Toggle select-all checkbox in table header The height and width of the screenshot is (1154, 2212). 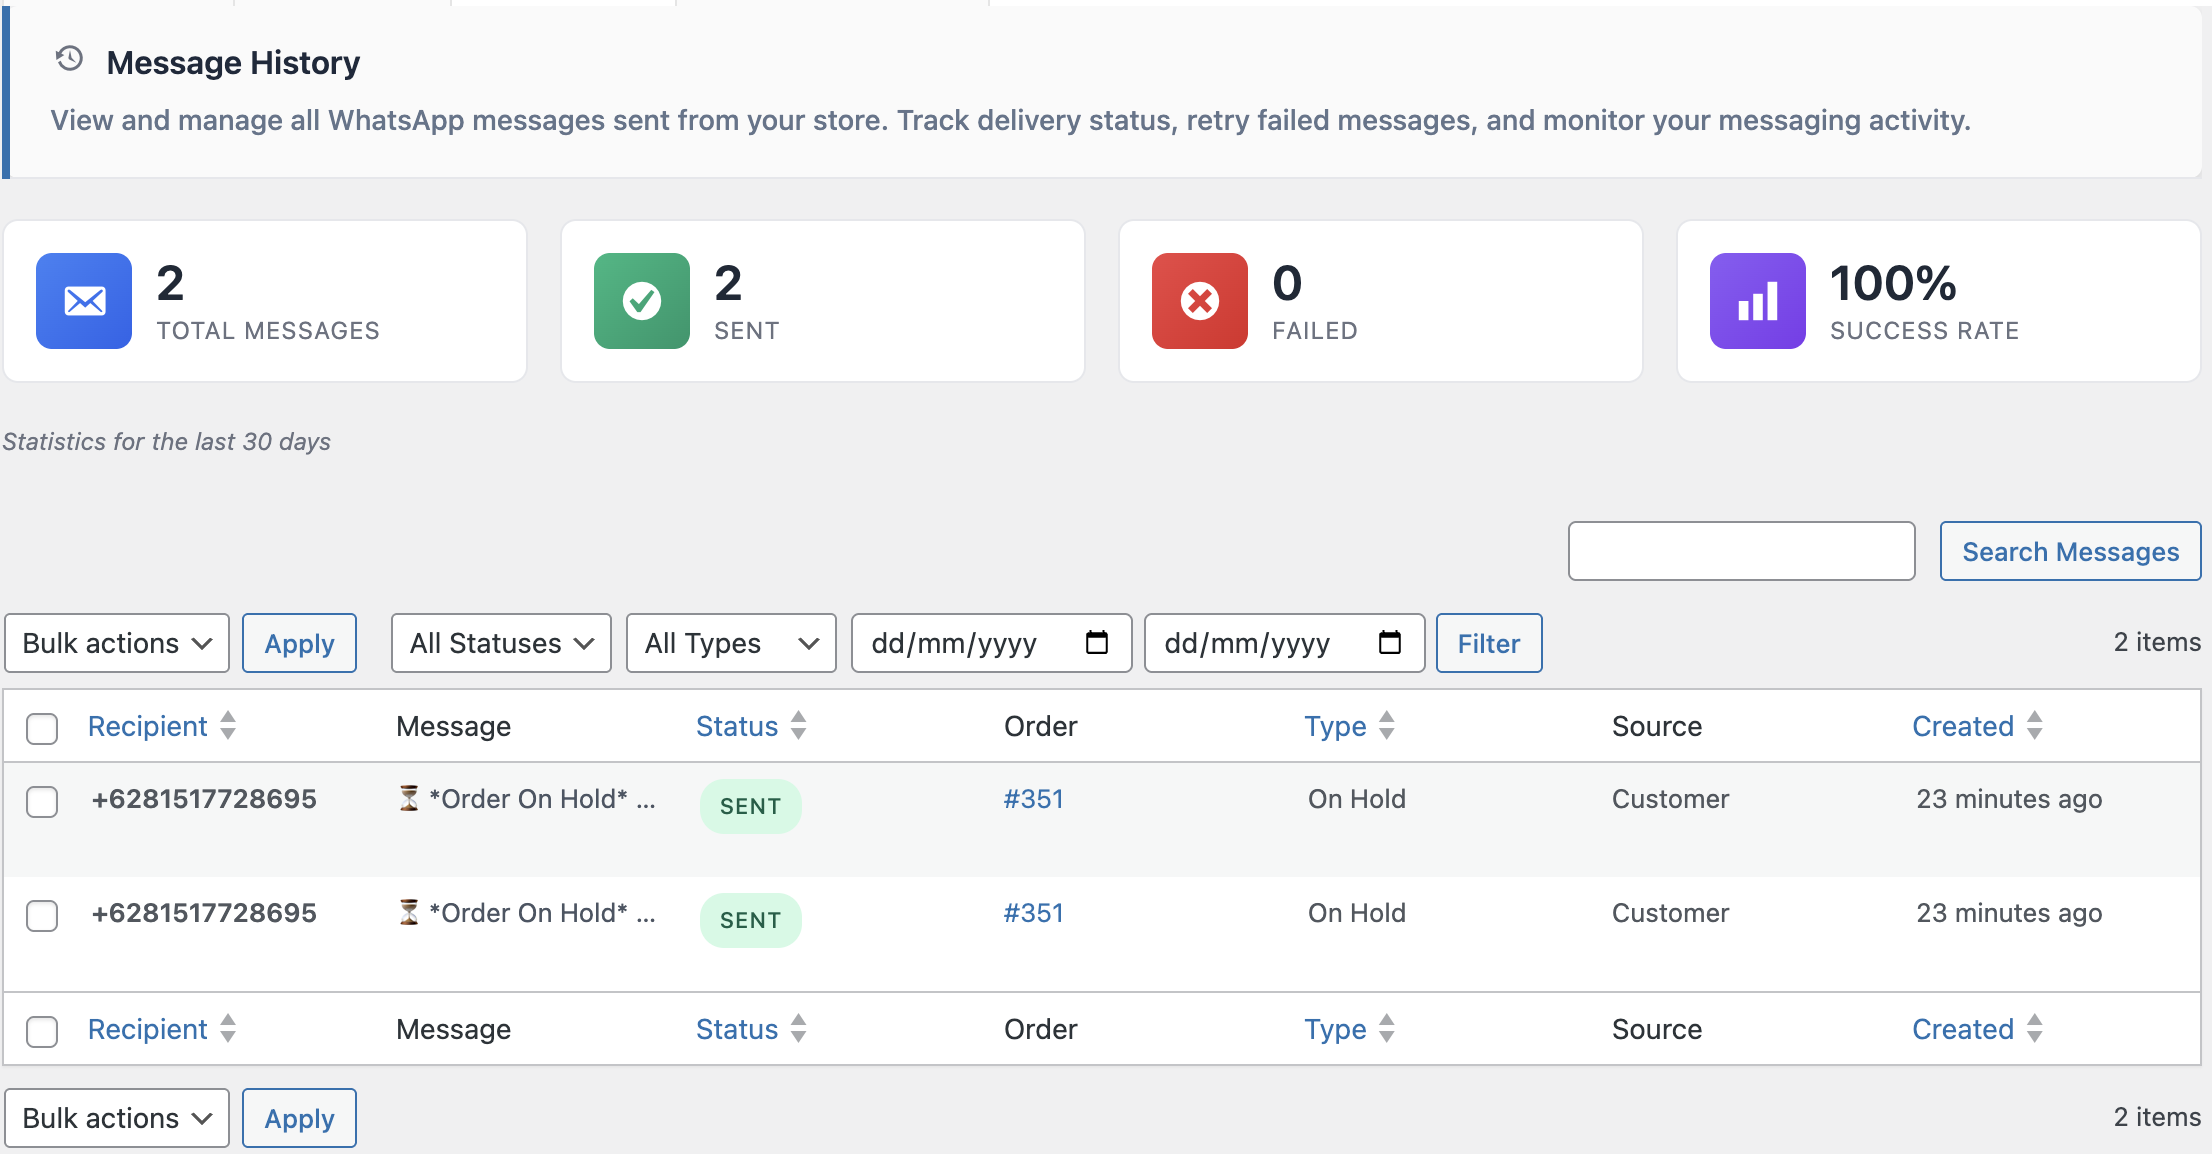click(42, 728)
